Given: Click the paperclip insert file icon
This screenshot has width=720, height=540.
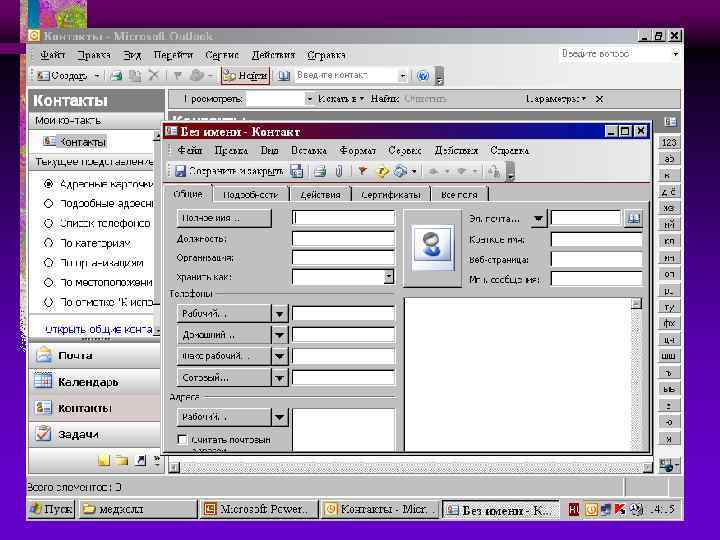Looking at the screenshot, I should point(339,171).
